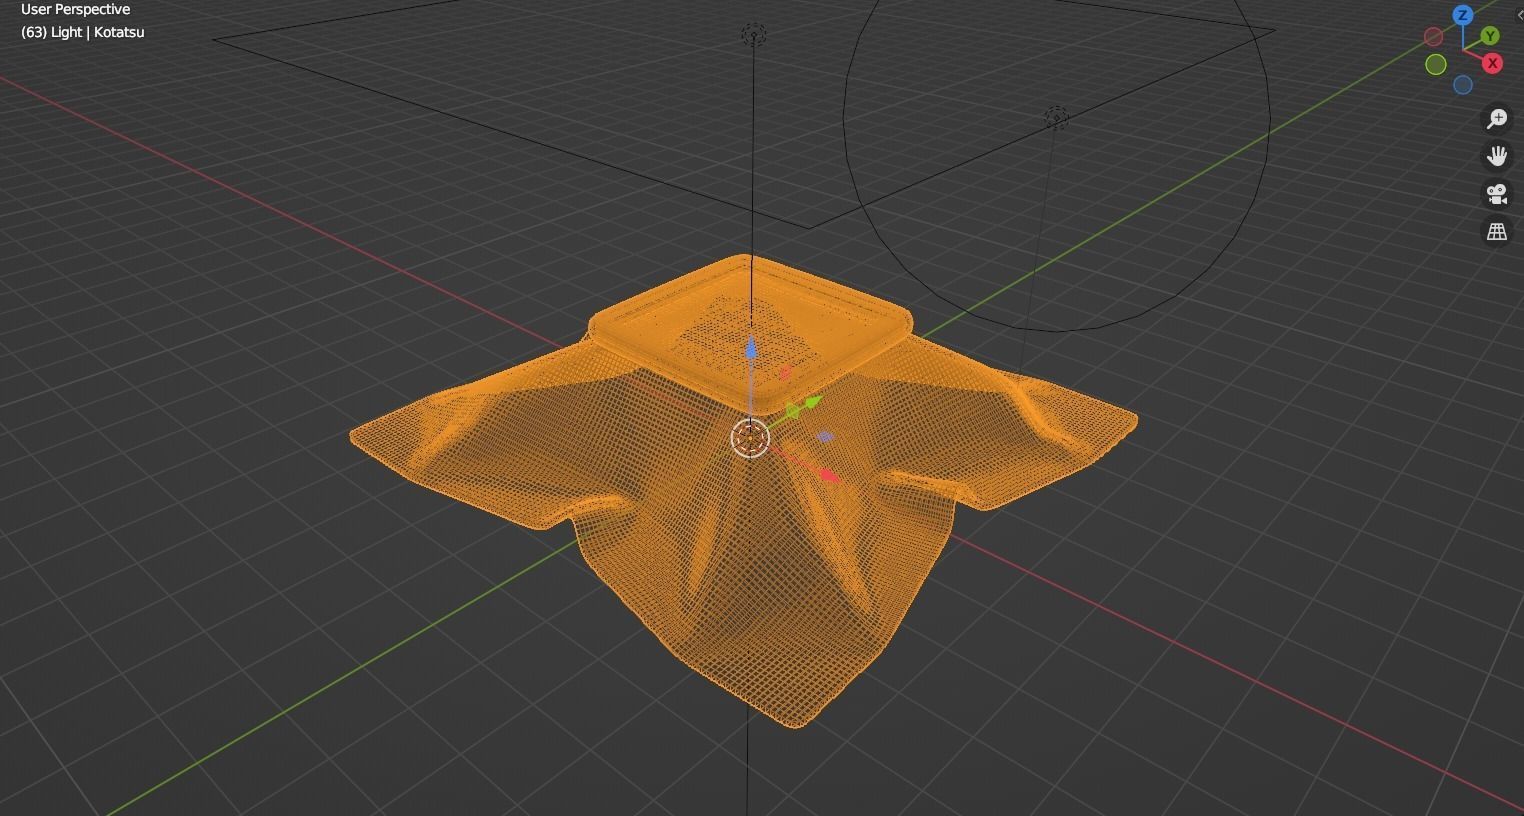
Task: Click the Pan view hand icon
Action: (x=1497, y=156)
